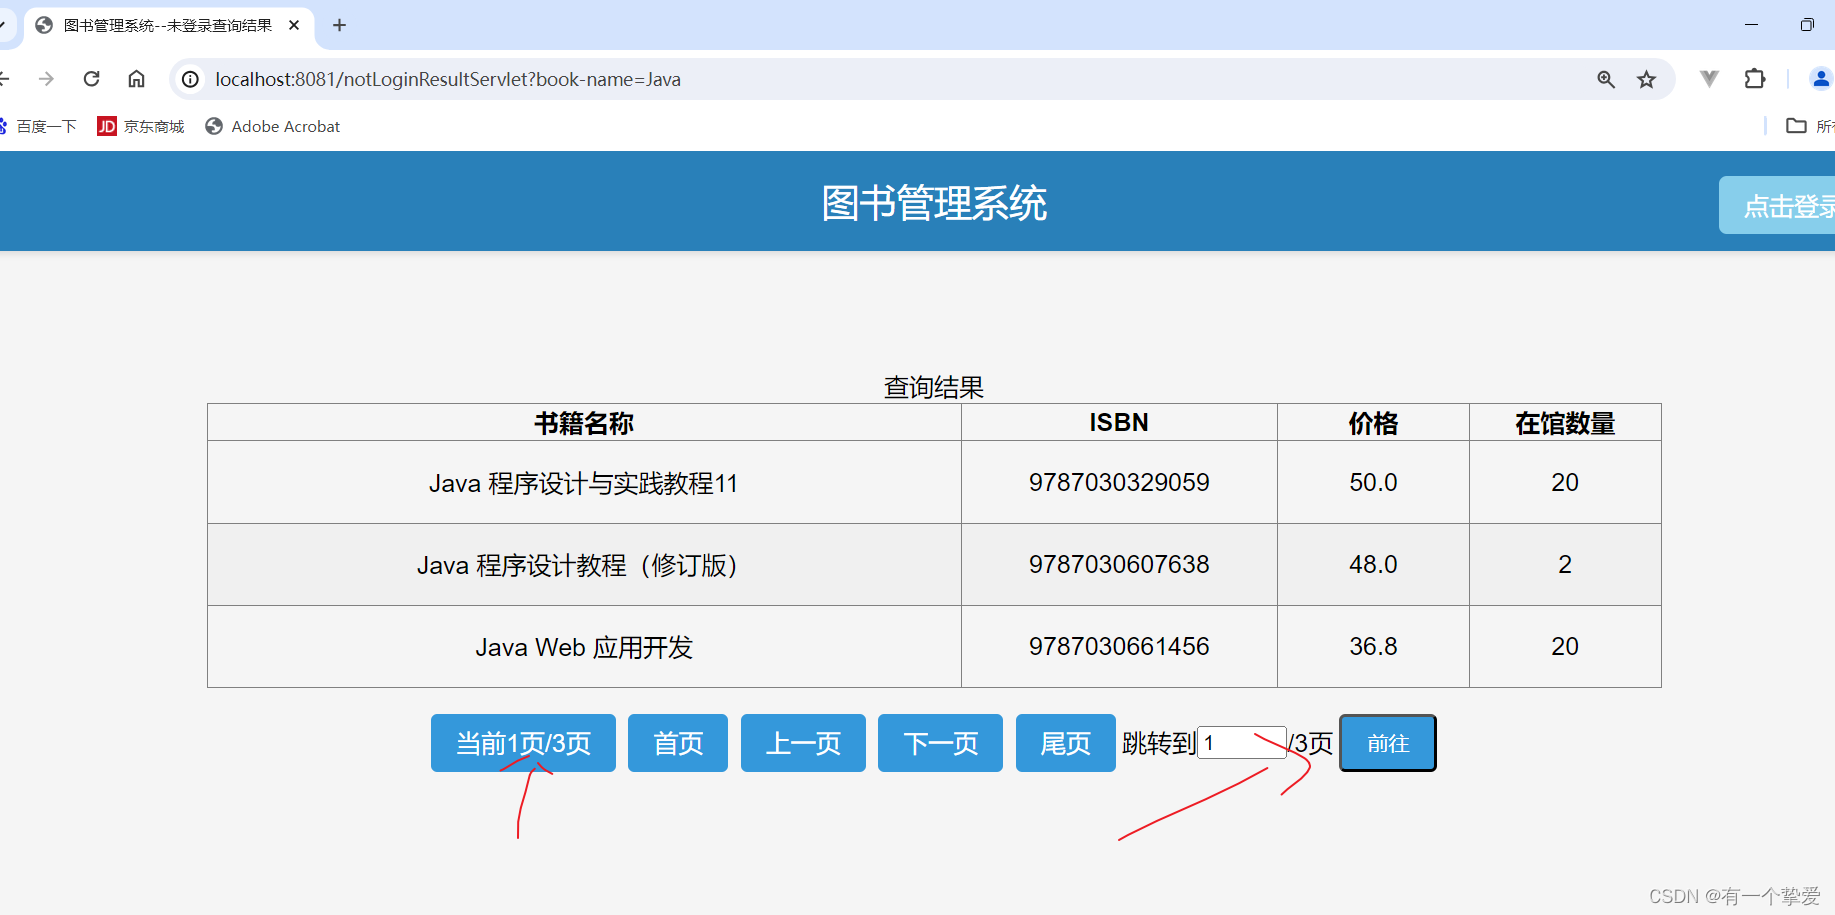Click the page number input field
1835x915 pixels.
[x=1241, y=742]
